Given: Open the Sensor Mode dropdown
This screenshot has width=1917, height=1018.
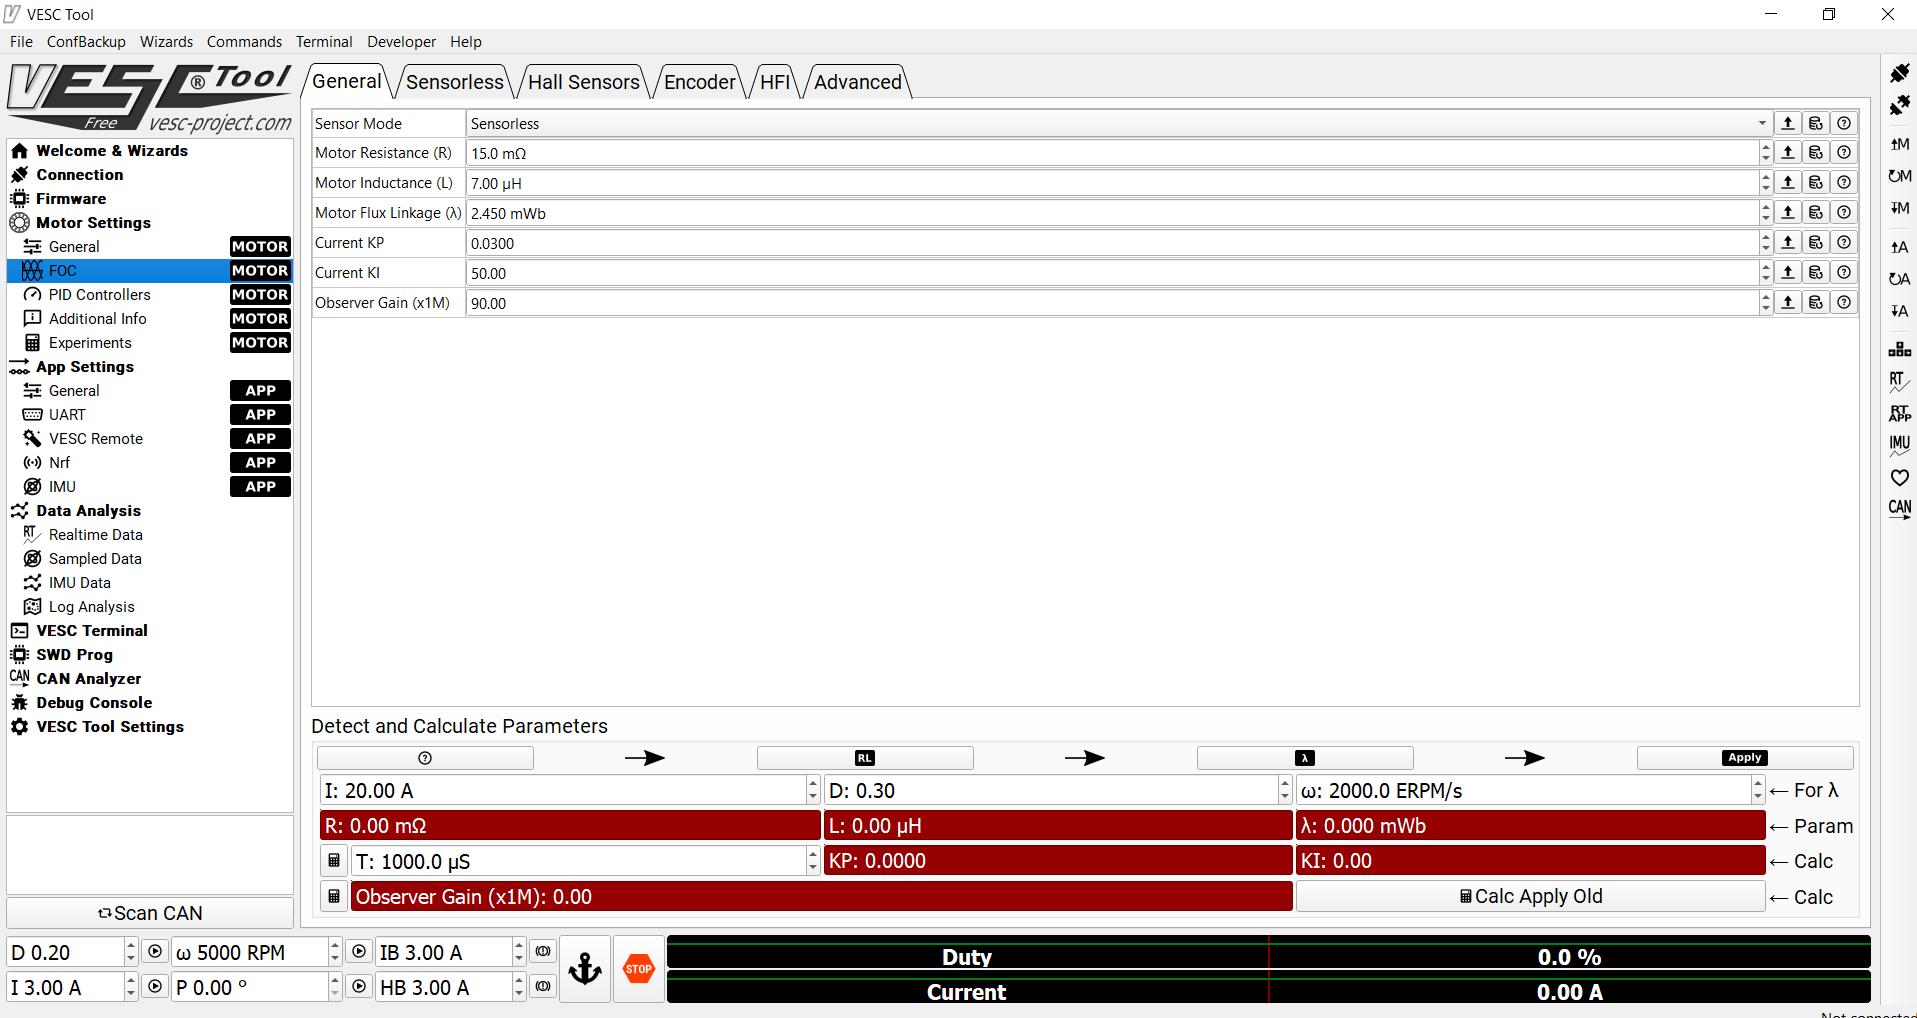Looking at the screenshot, I should 1761,123.
